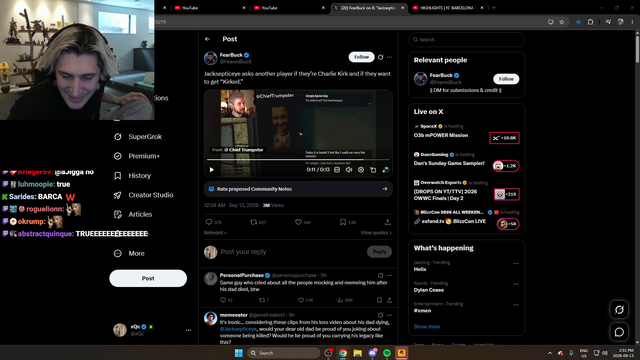Open the Helix trending topic
Image resolution: width=640 pixels, height=360 pixels.
click(420, 269)
